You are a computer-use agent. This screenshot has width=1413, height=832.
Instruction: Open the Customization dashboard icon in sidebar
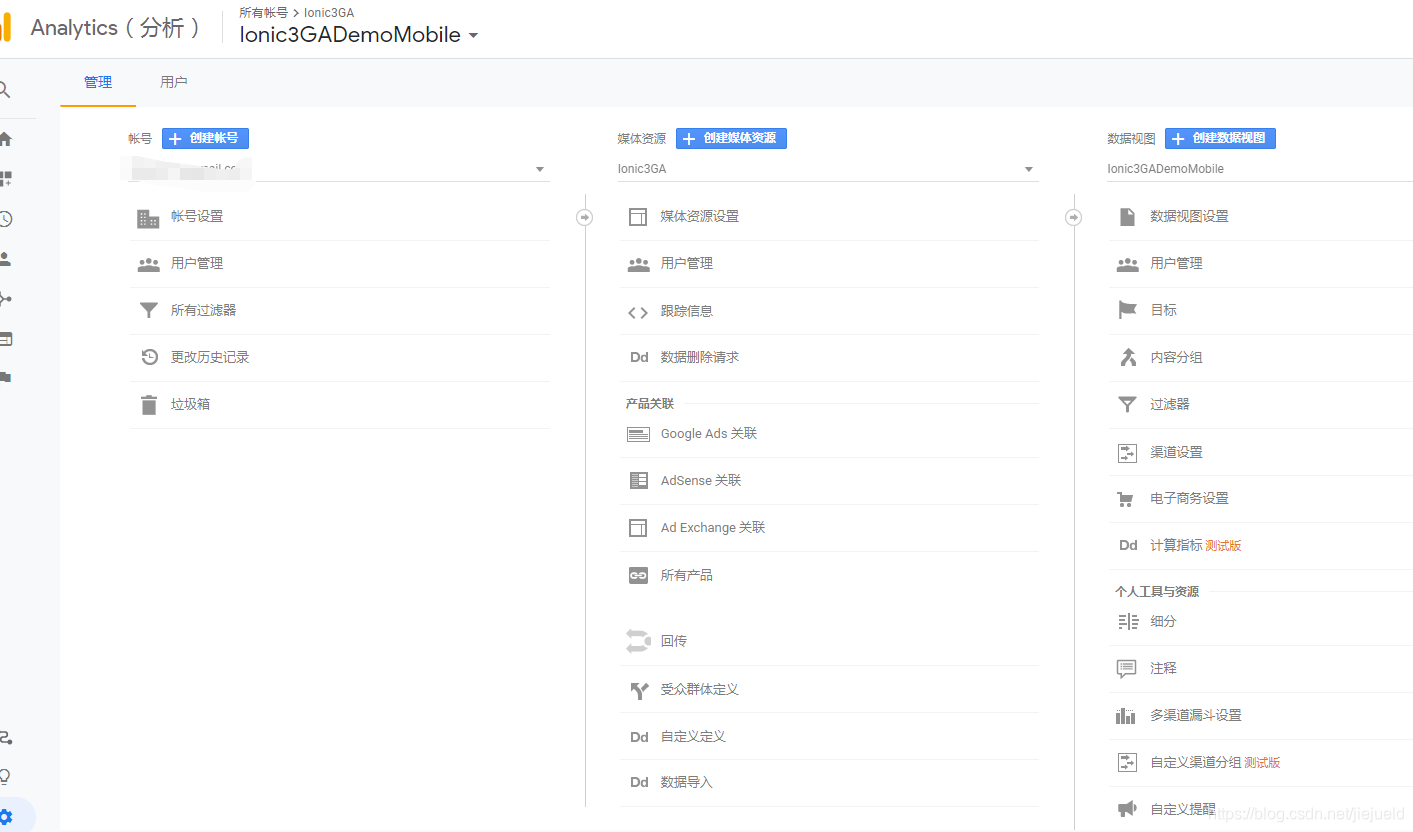coord(5,179)
